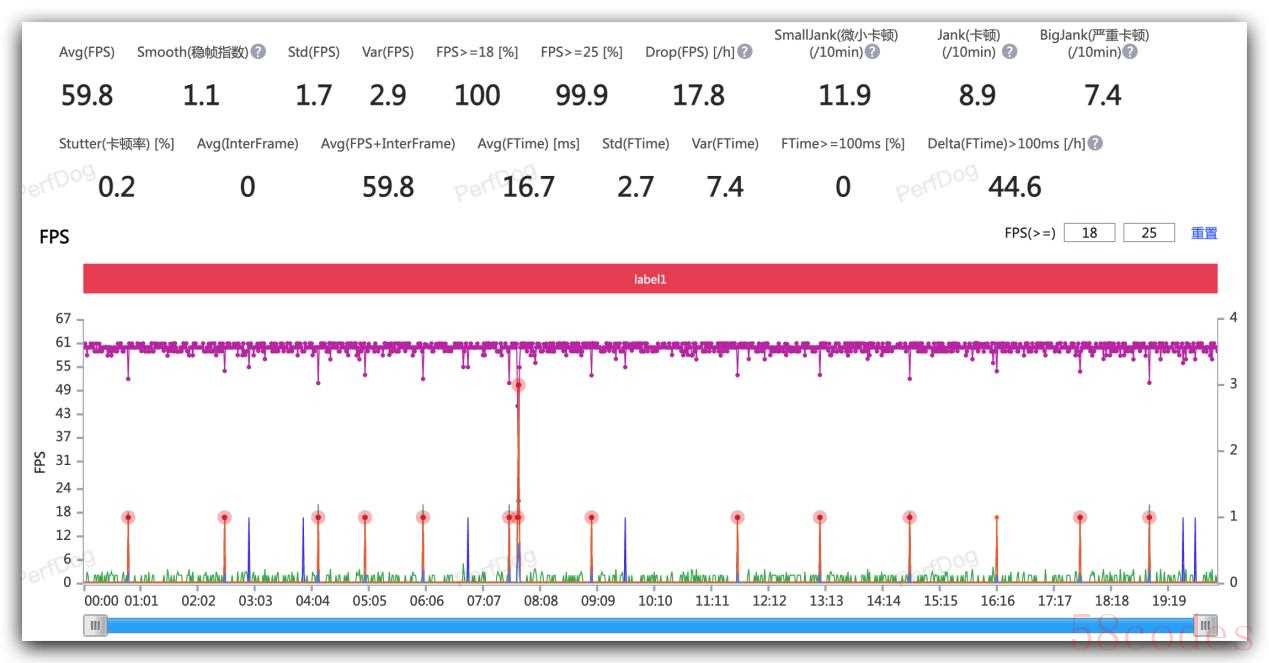The height and width of the screenshot is (663, 1269).
Task: Focus the FPS threshold field showing 25
Action: [x=1149, y=233]
